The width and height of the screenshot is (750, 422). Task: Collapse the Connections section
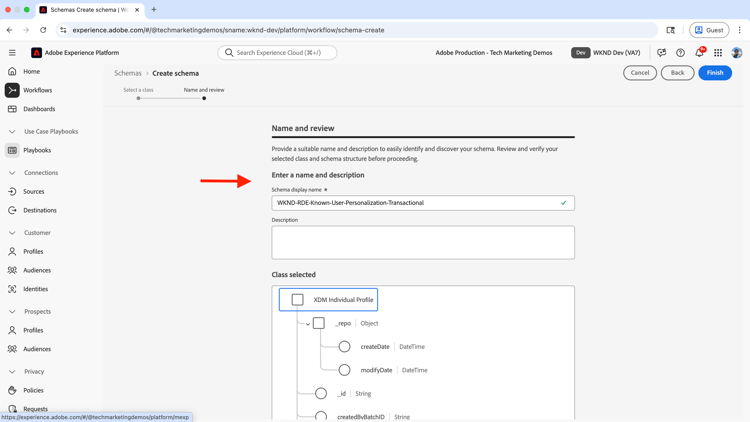point(12,173)
